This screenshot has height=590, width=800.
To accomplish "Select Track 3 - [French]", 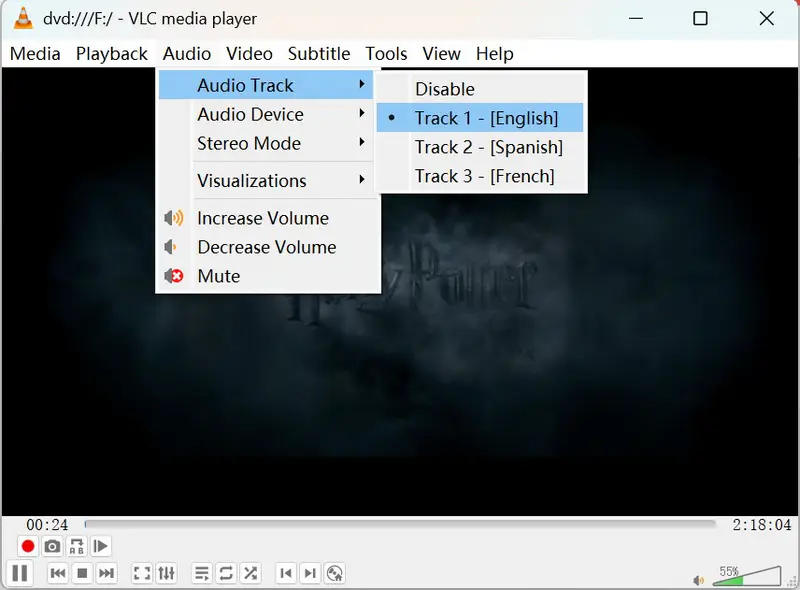I will tap(480, 176).
